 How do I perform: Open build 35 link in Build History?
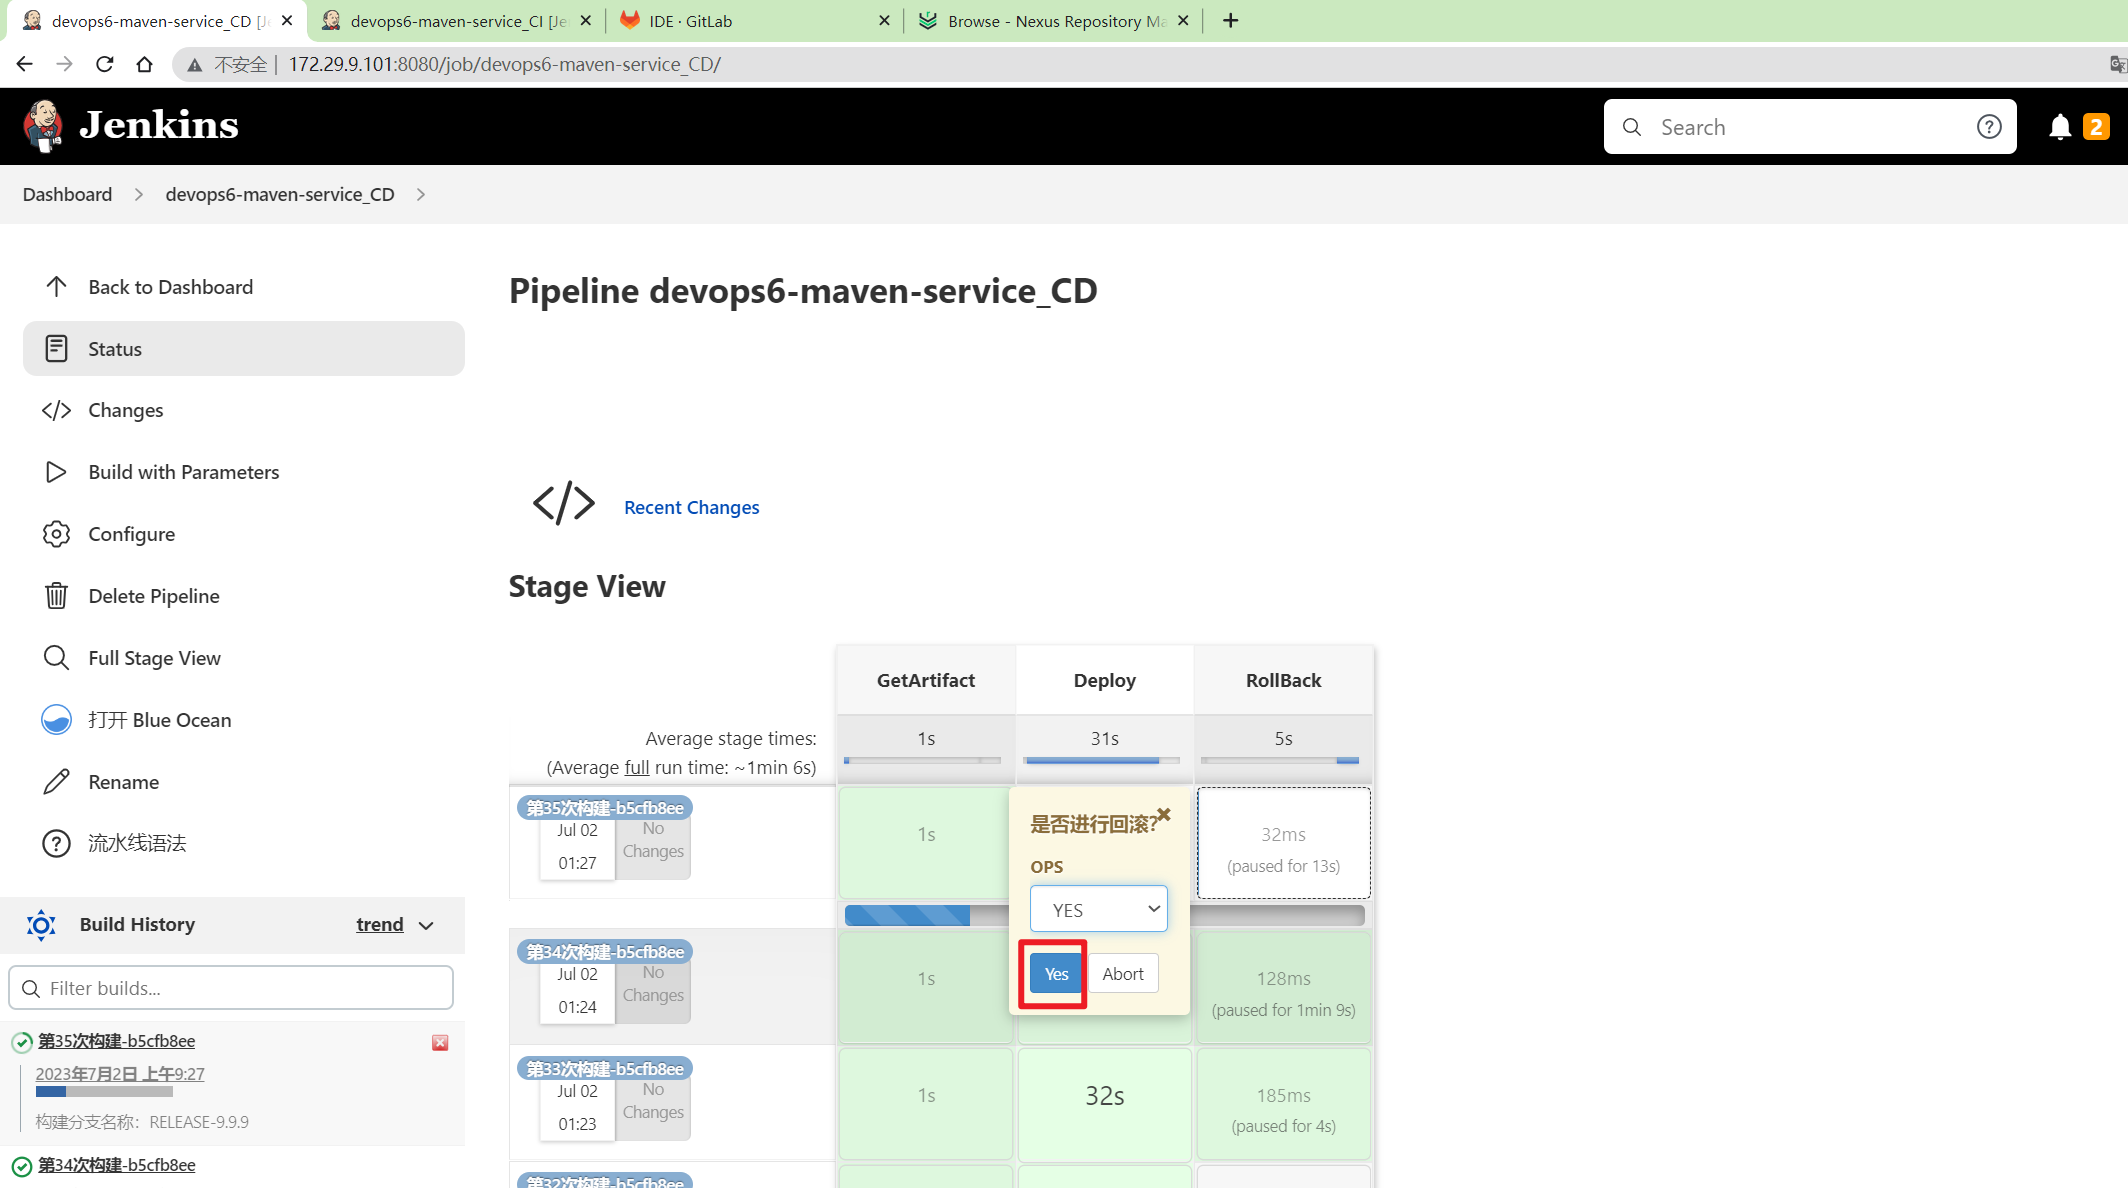pyautogui.click(x=116, y=1041)
